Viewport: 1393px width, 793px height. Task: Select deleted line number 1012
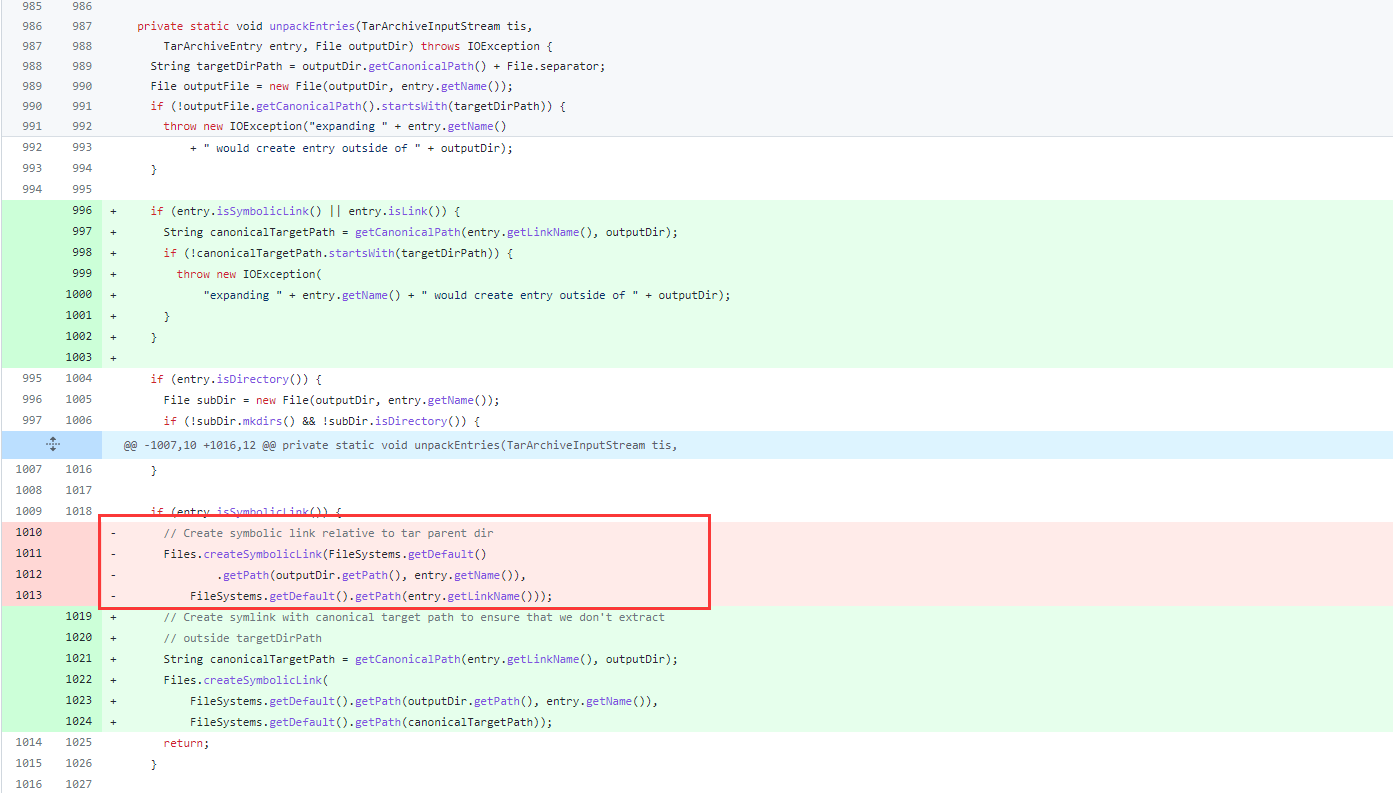tap(29, 574)
